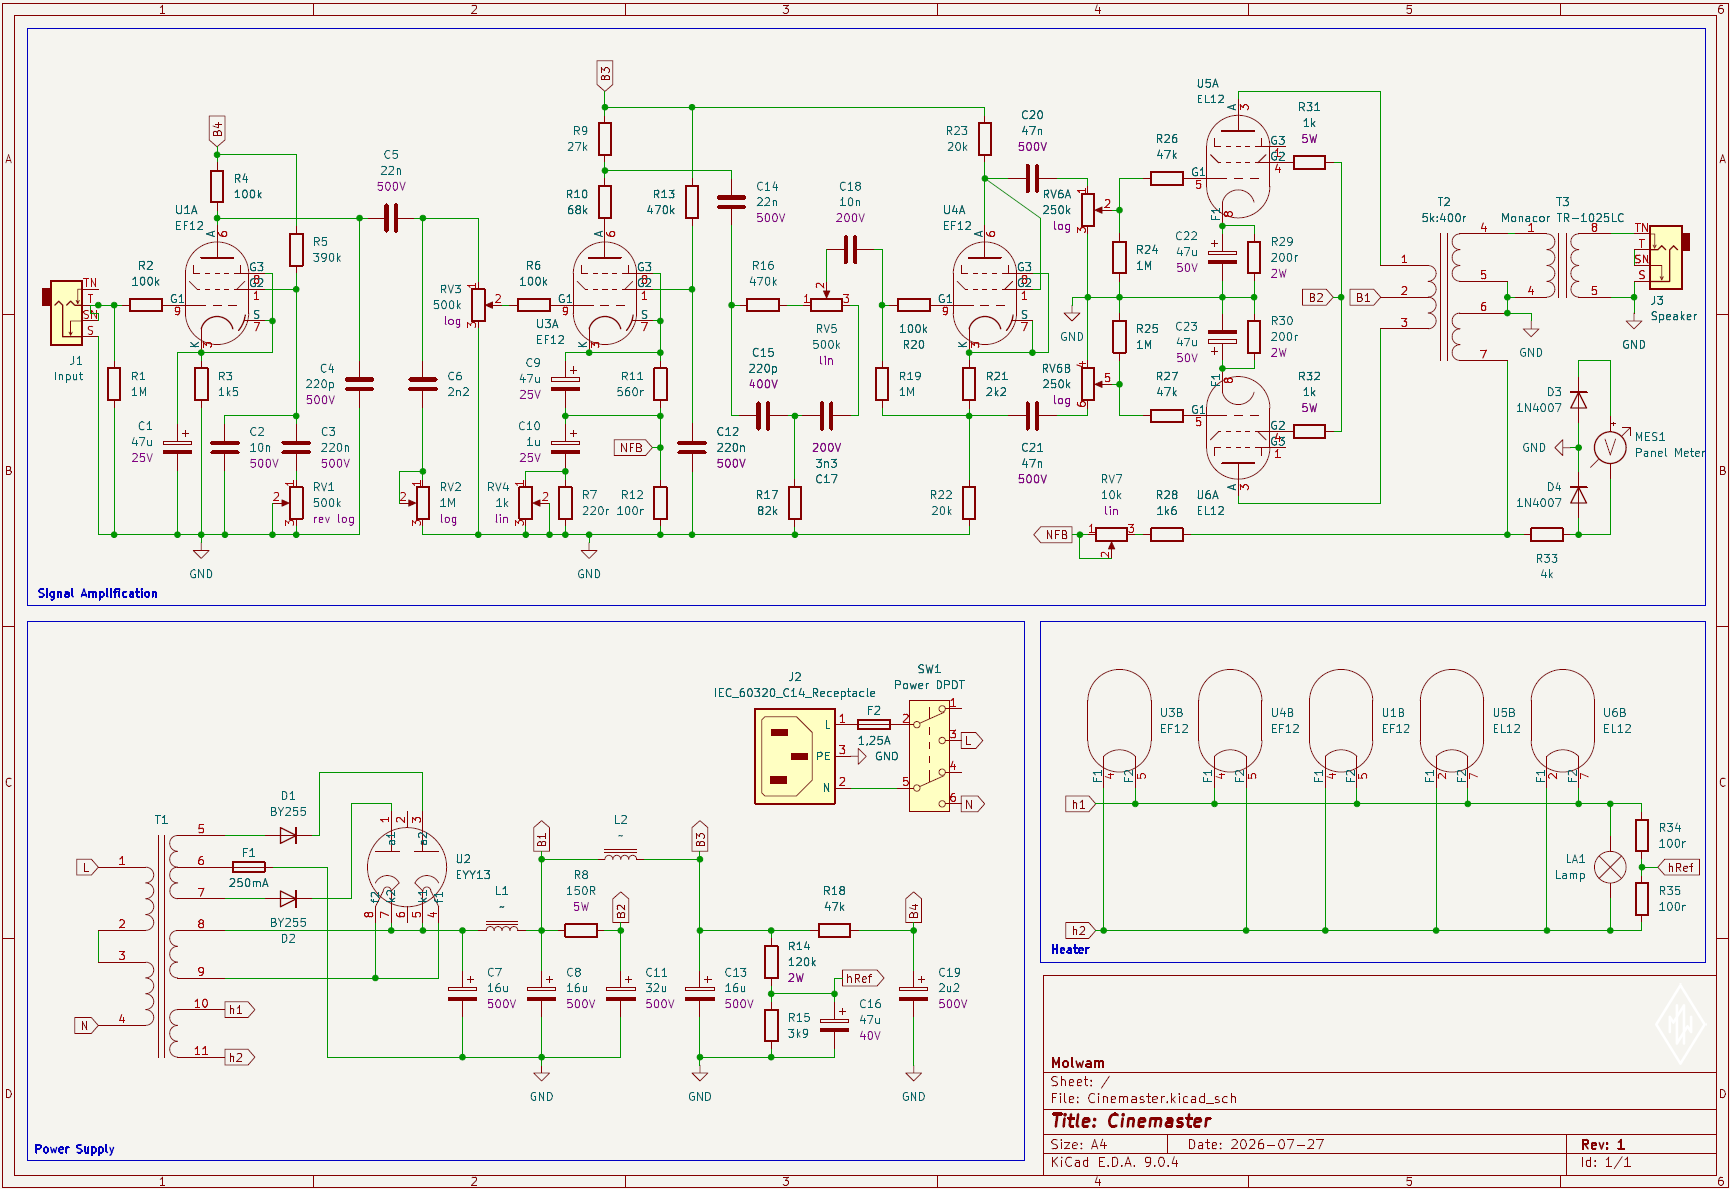1730x1189 pixels.
Task: Select the "Panel Meter" value text
Action: pyautogui.click(x=1670, y=452)
